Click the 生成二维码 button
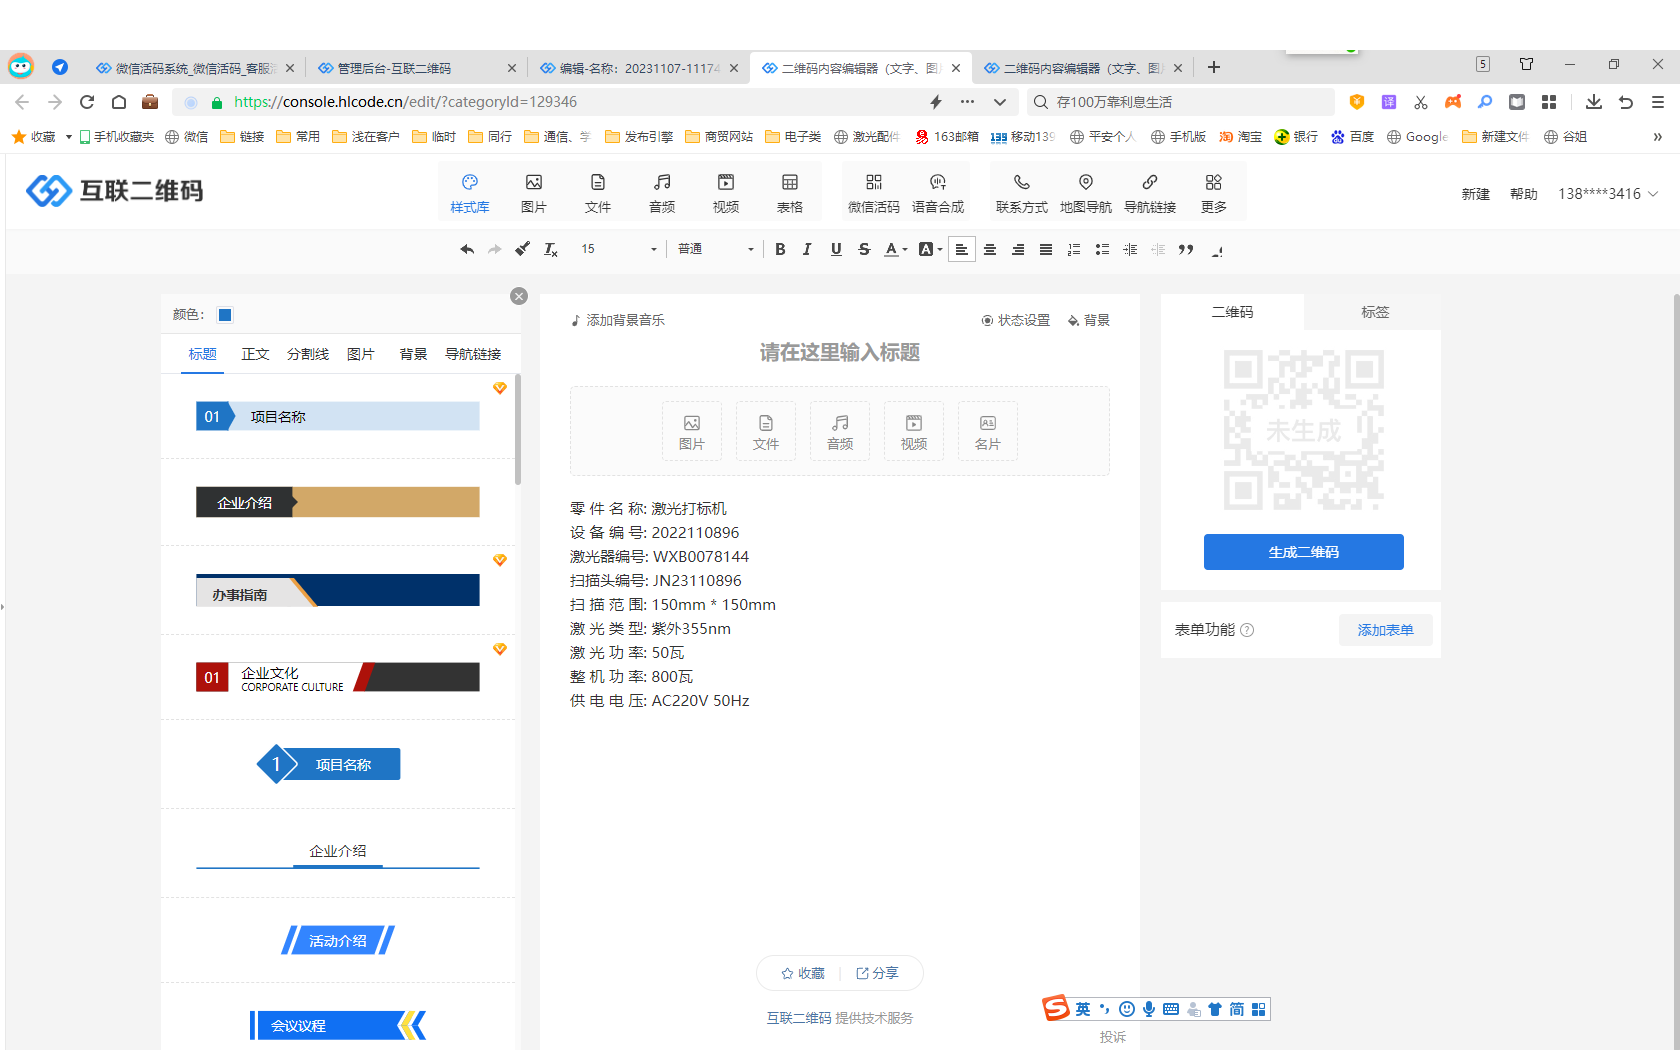This screenshot has width=1680, height=1050. (x=1303, y=552)
